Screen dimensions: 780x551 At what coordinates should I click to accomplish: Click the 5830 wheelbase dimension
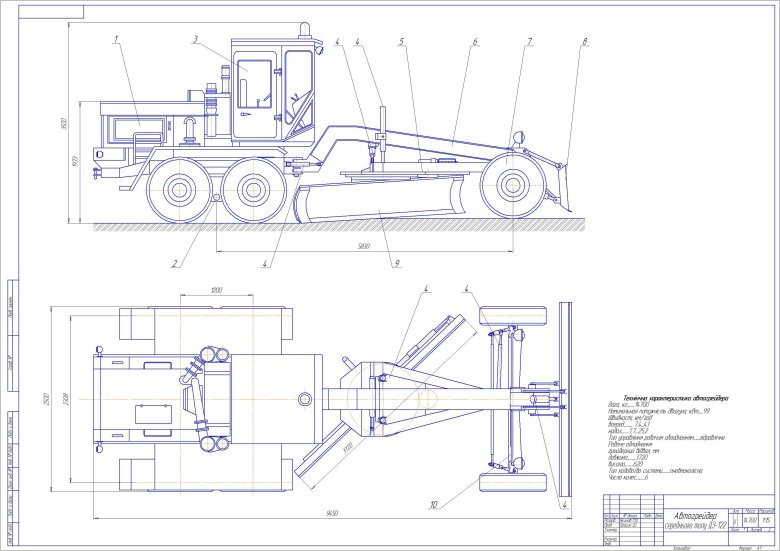(364, 245)
